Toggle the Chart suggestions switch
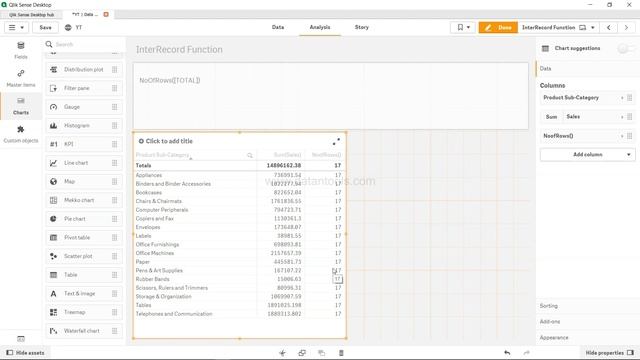 click(x=625, y=49)
